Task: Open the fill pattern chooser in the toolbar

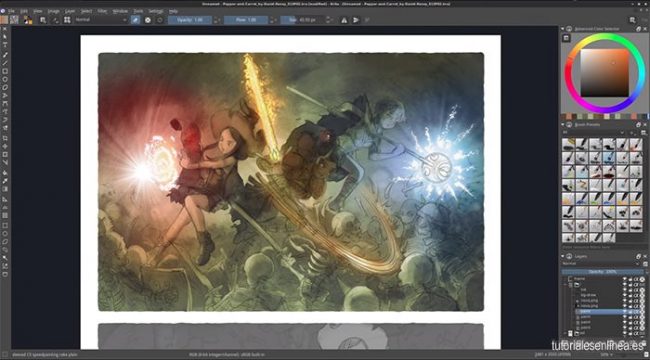Action: pyautogui.click(x=15, y=20)
